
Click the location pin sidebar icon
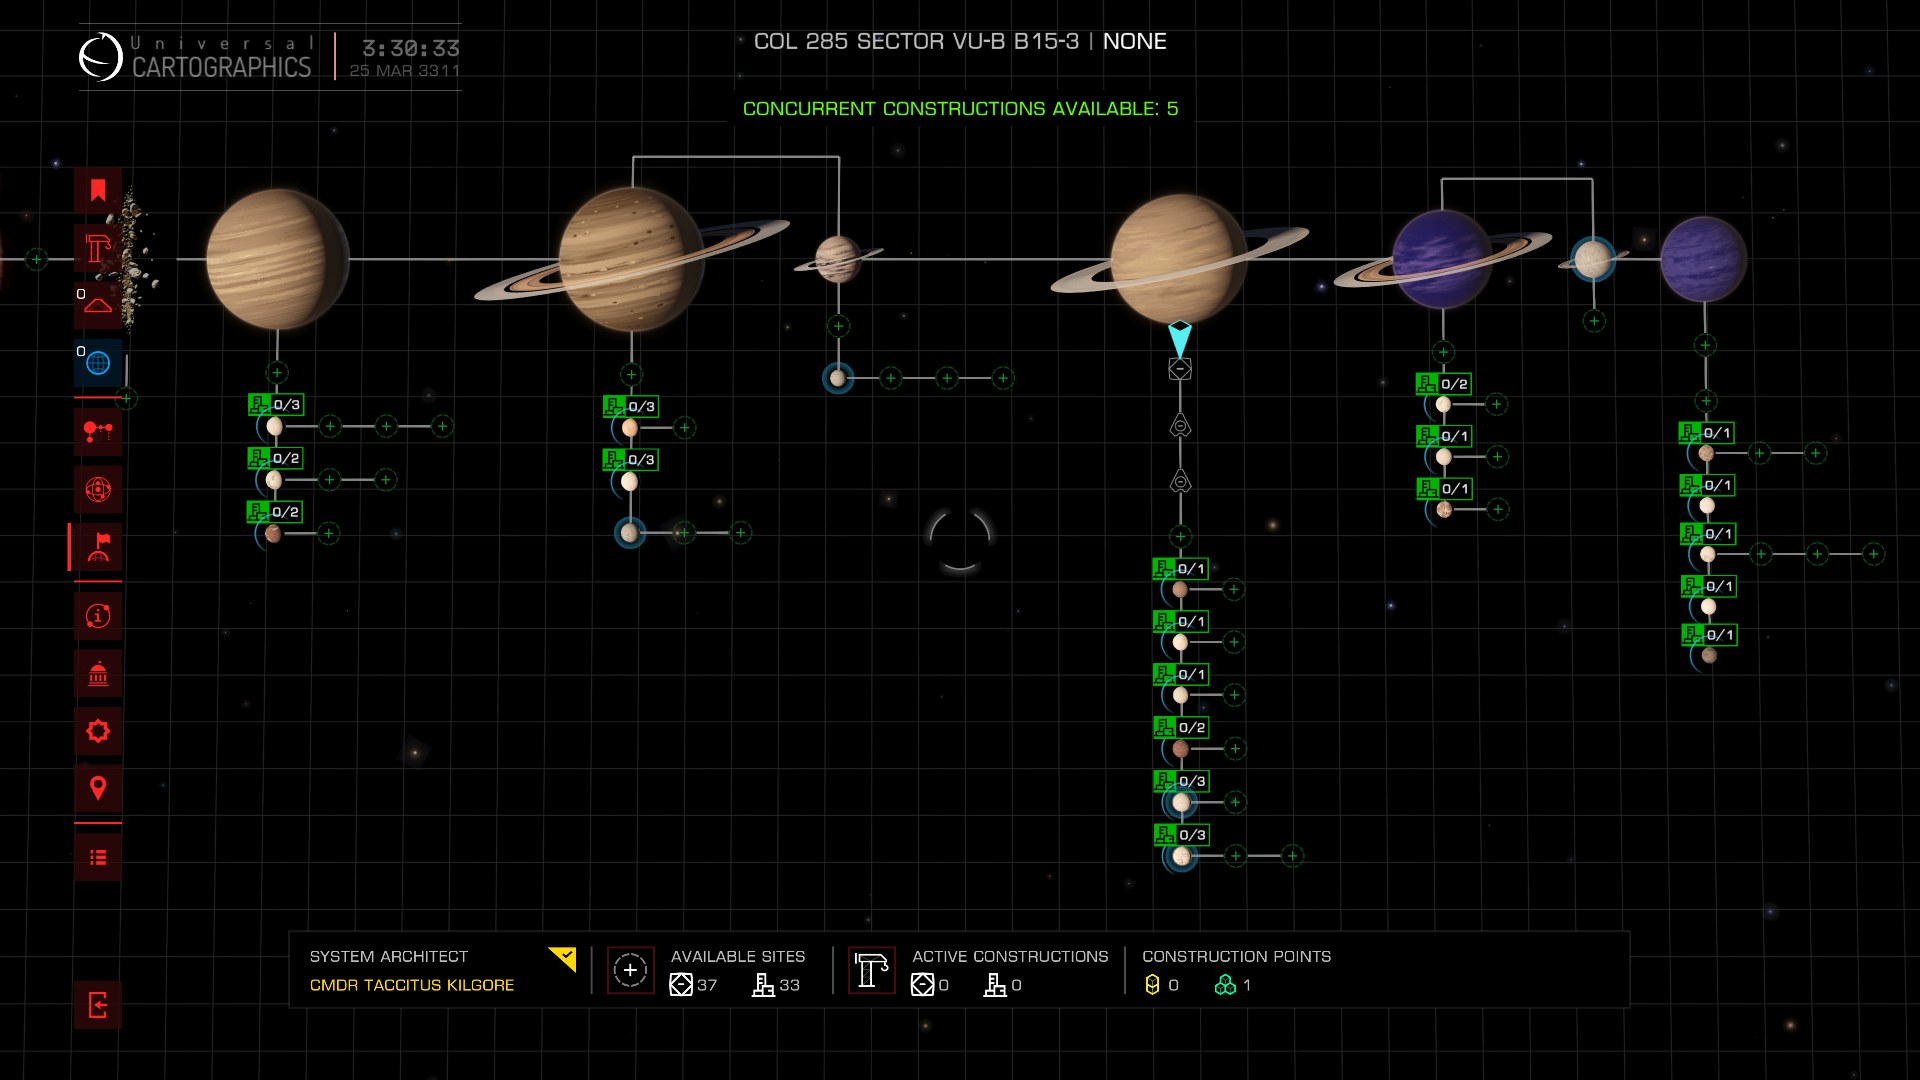[x=98, y=789]
